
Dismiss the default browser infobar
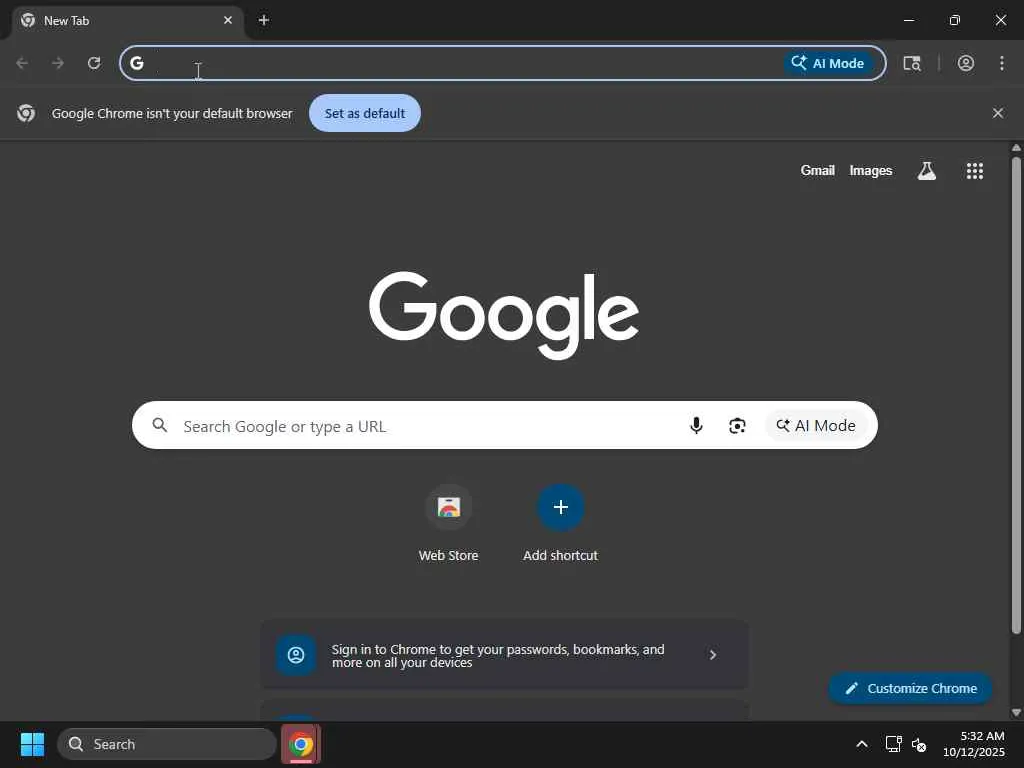(x=998, y=113)
